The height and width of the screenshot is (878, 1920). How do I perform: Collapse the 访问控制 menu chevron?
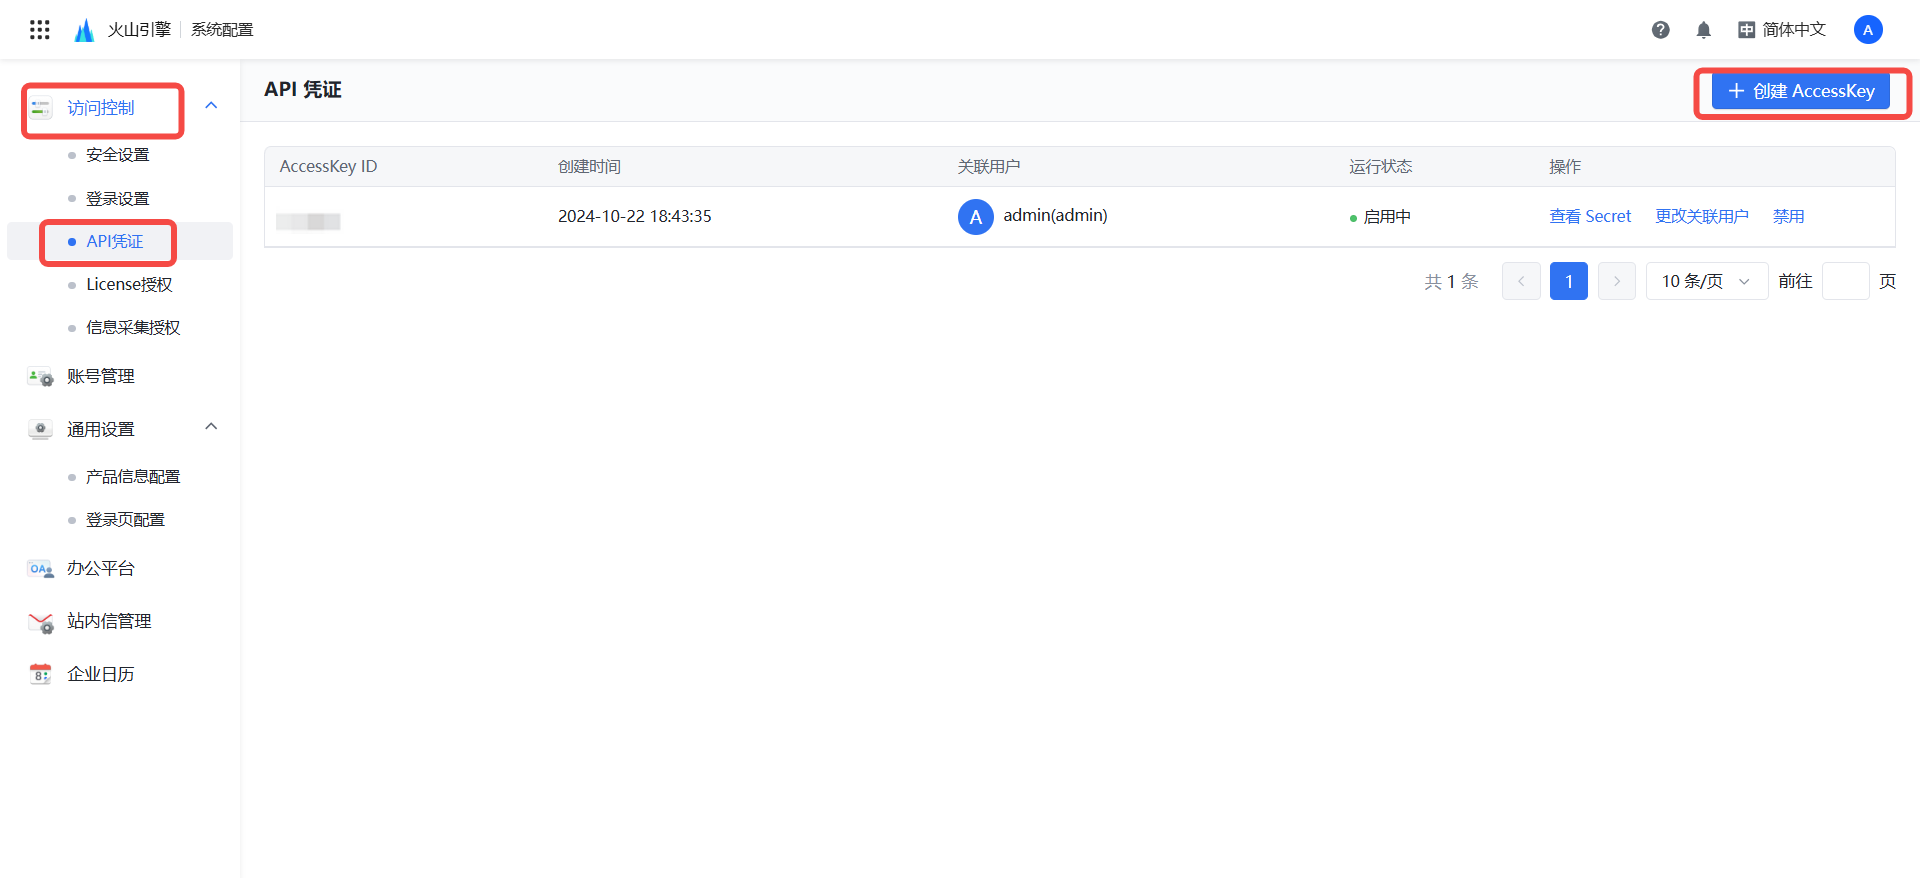pyautogui.click(x=211, y=106)
